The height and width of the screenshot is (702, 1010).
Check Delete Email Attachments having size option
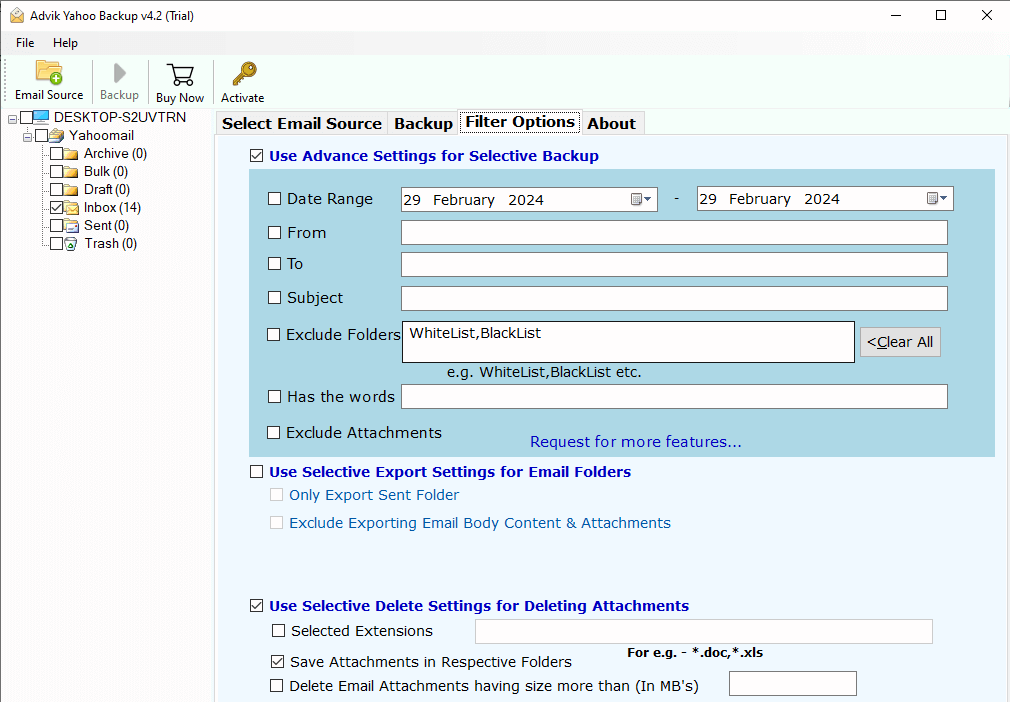(x=276, y=686)
